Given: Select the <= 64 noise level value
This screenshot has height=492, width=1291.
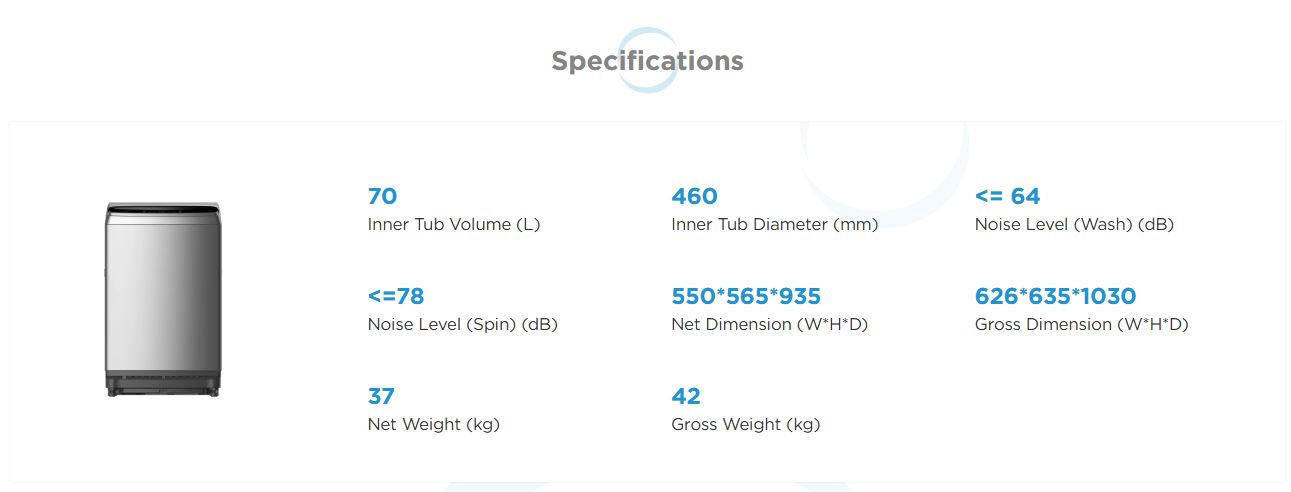Looking at the screenshot, I should [x=1008, y=196].
